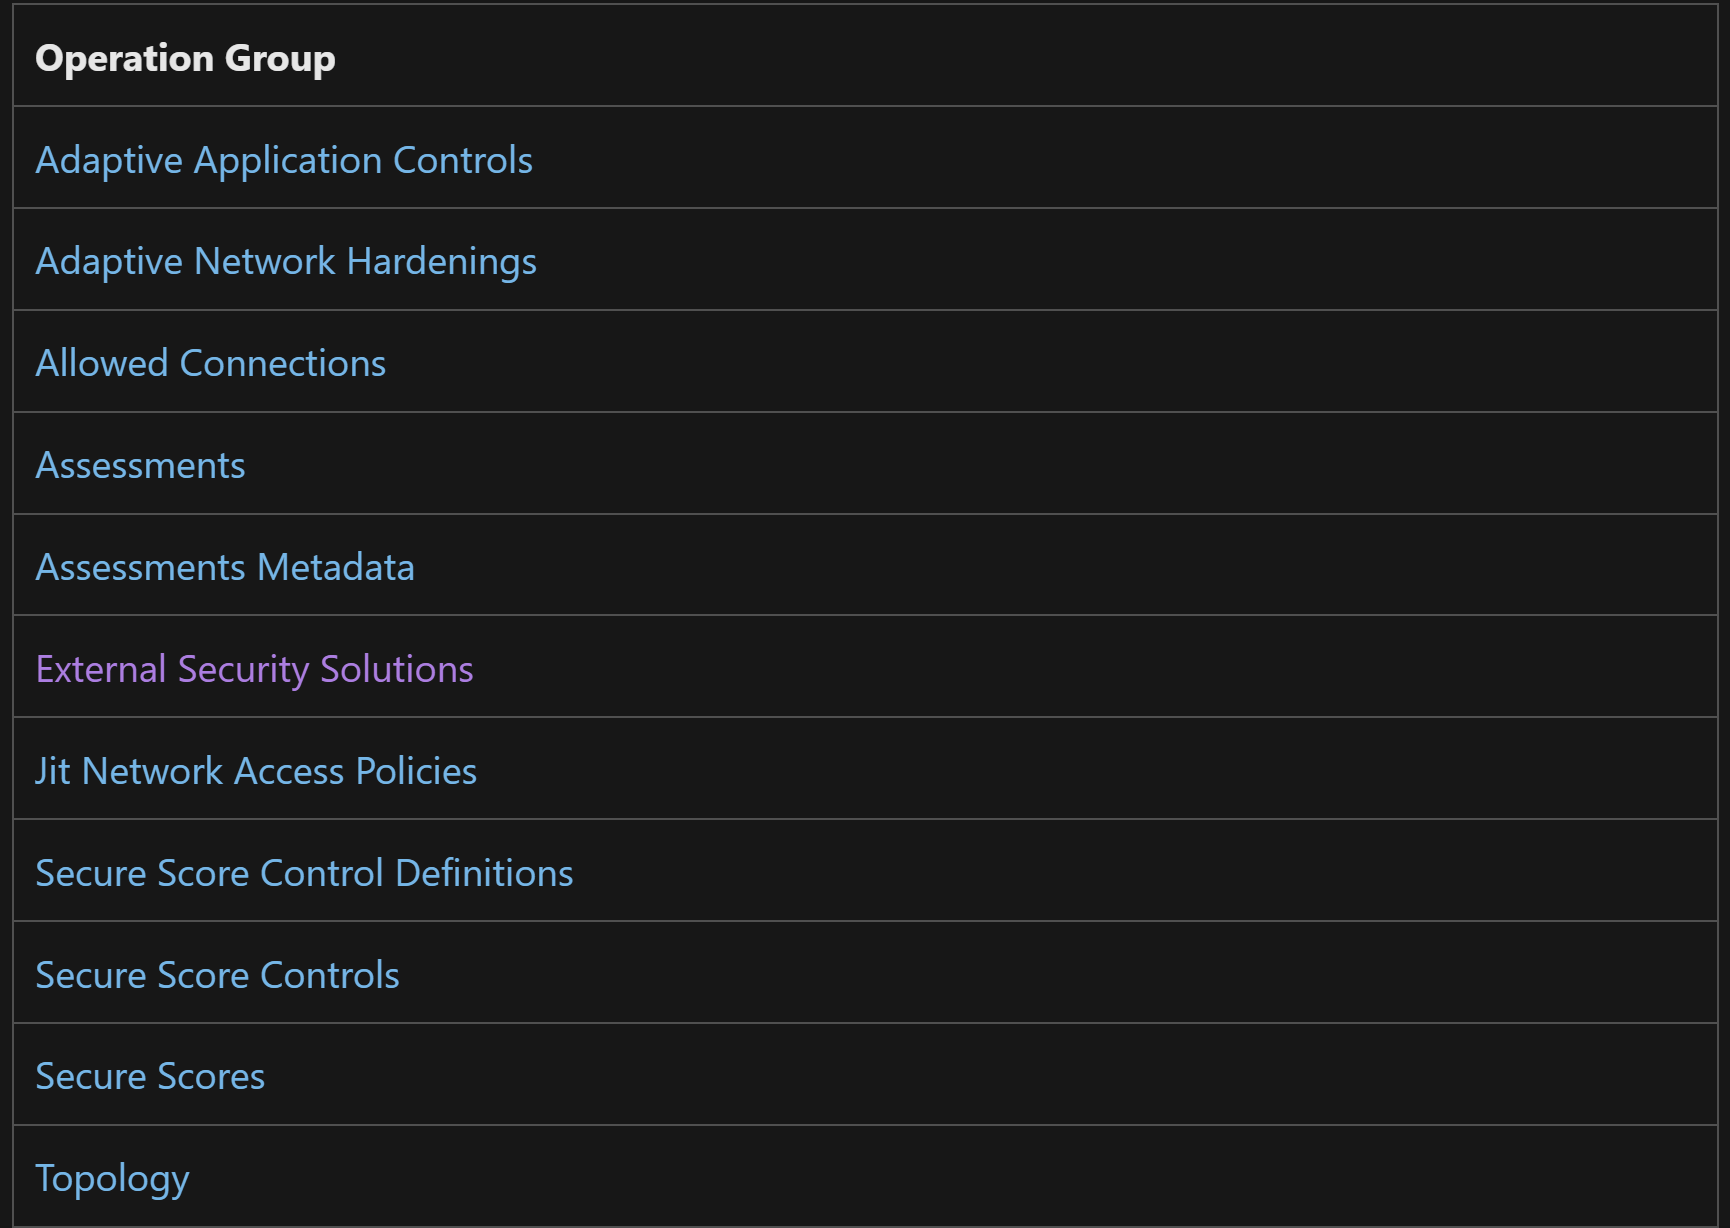
Task: Open the Assessments operation group
Action: 140,465
